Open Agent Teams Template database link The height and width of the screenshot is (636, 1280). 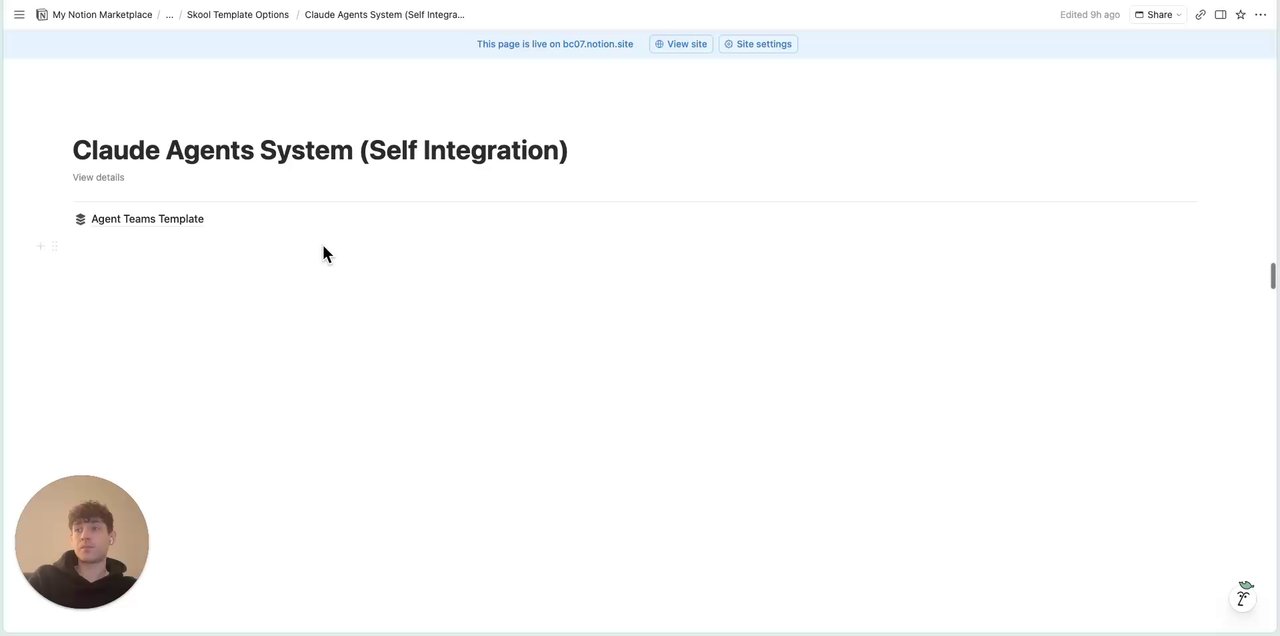click(x=147, y=219)
